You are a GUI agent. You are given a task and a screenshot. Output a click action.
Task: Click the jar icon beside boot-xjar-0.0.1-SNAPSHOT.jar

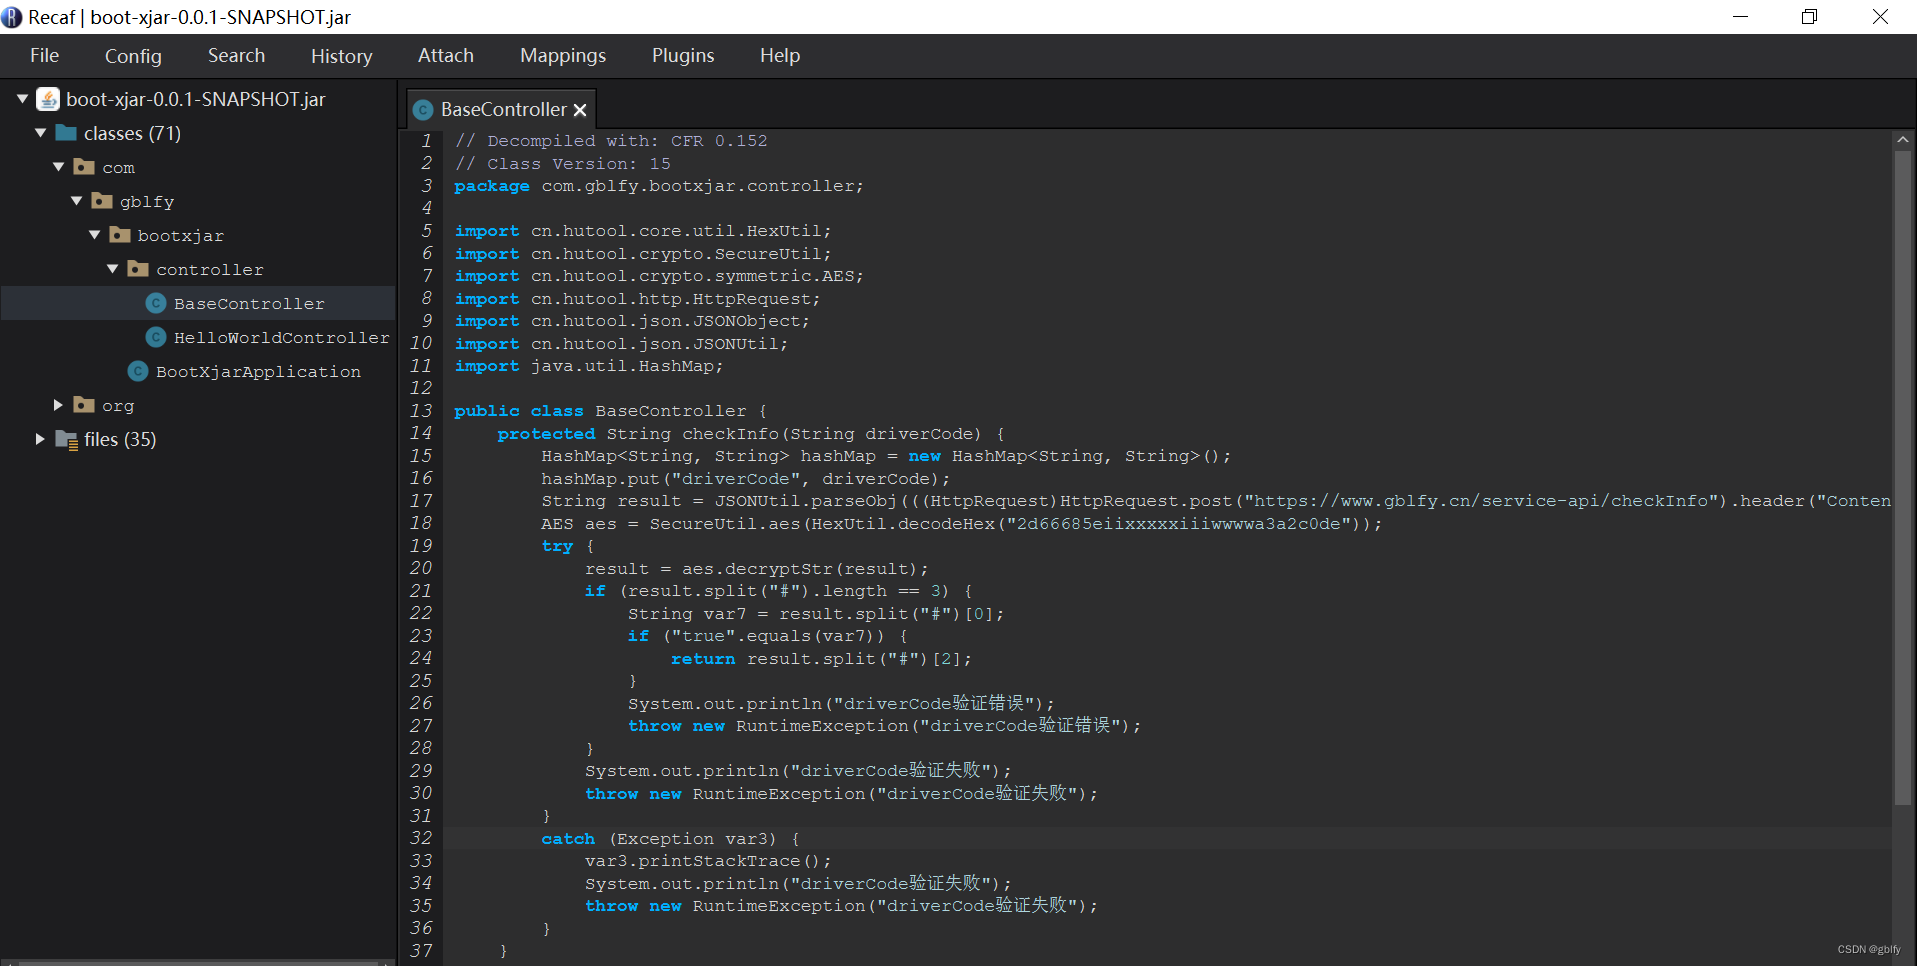(x=47, y=99)
